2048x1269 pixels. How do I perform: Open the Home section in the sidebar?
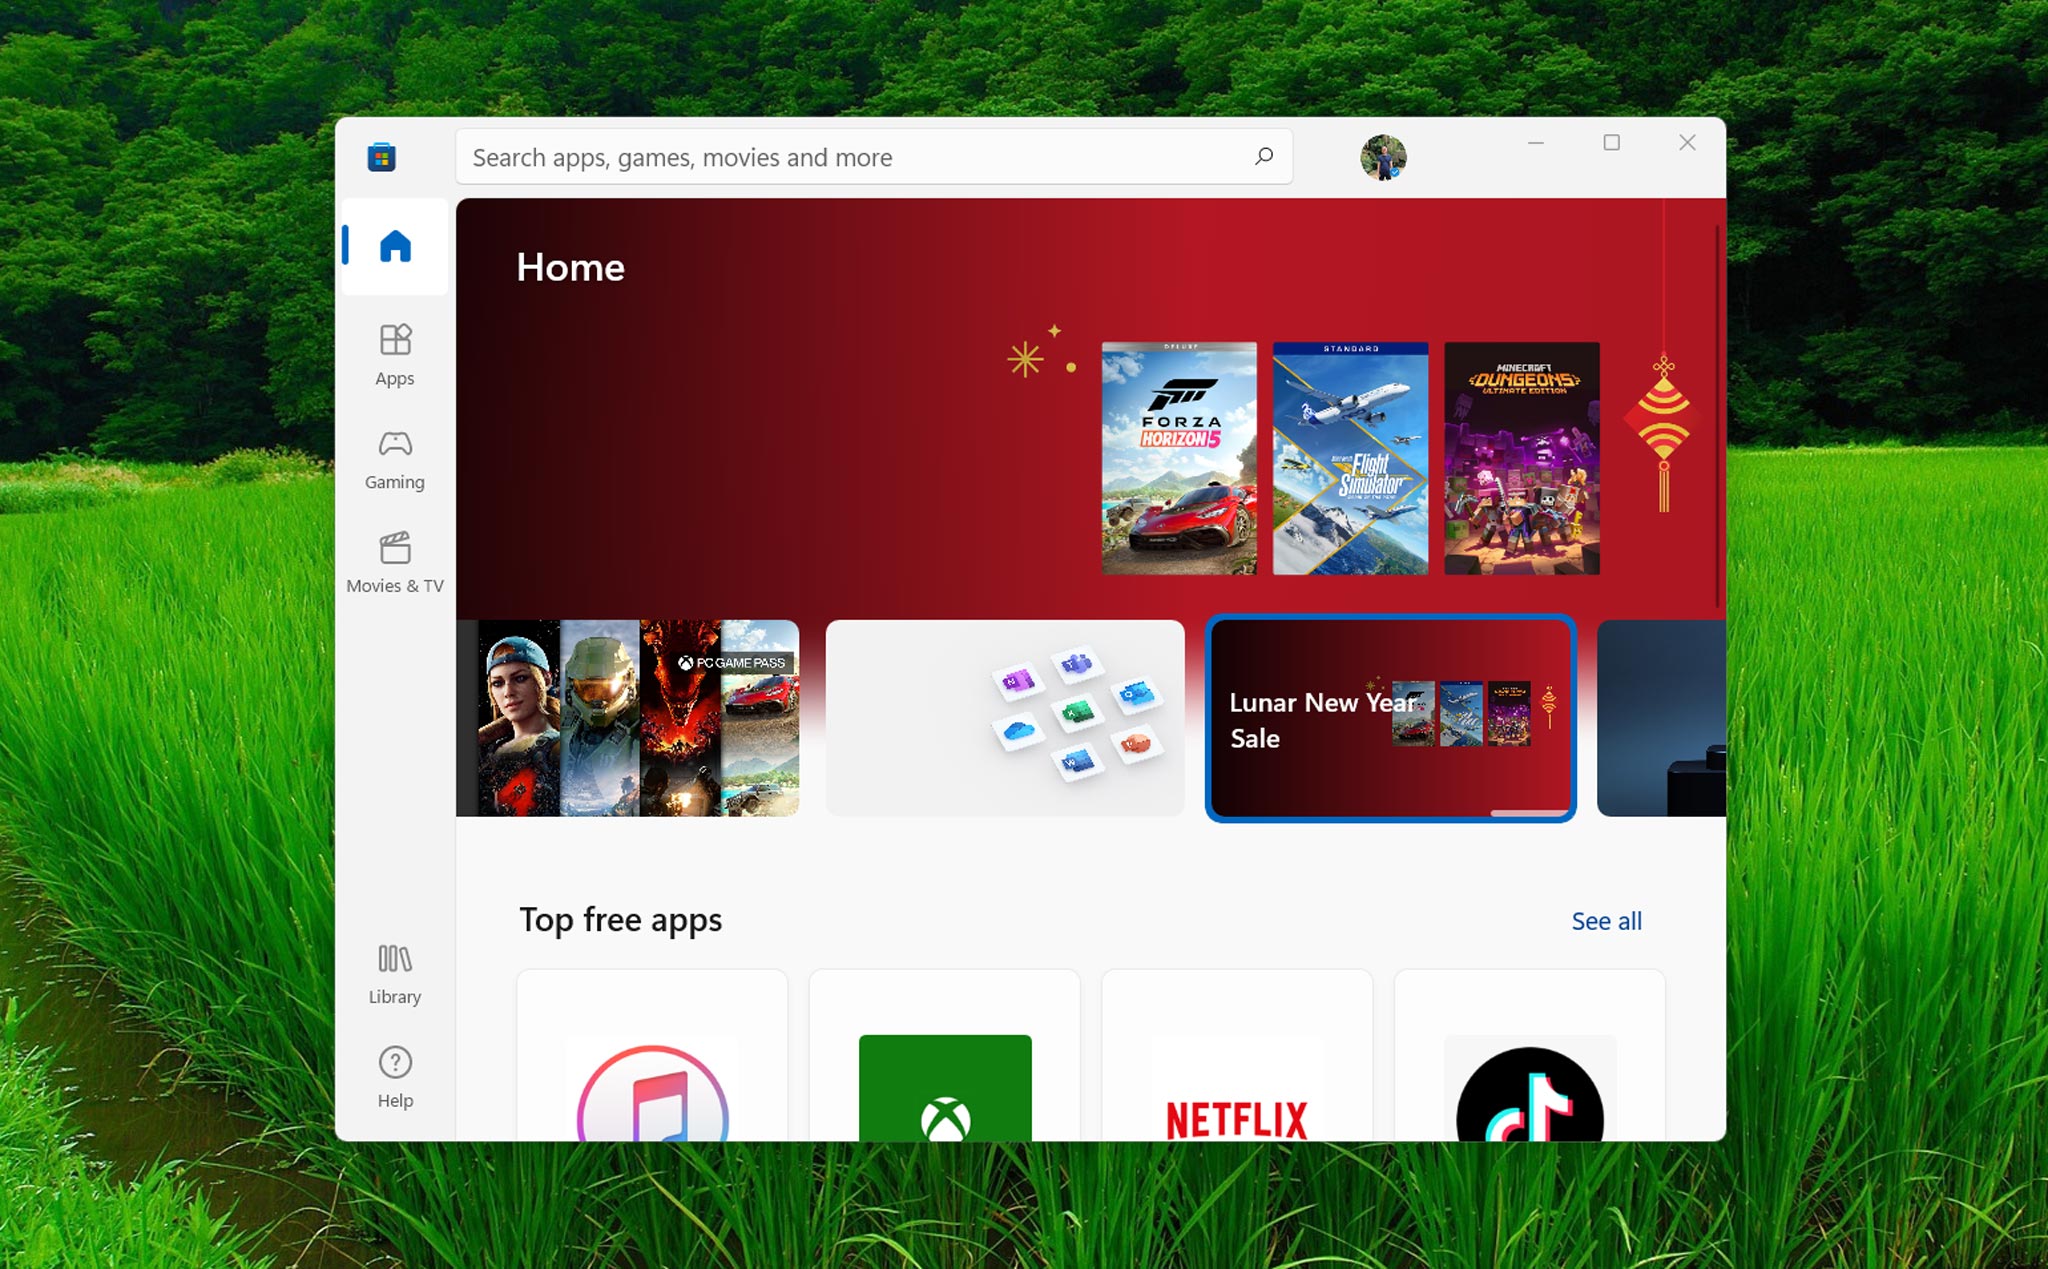click(x=394, y=248)
